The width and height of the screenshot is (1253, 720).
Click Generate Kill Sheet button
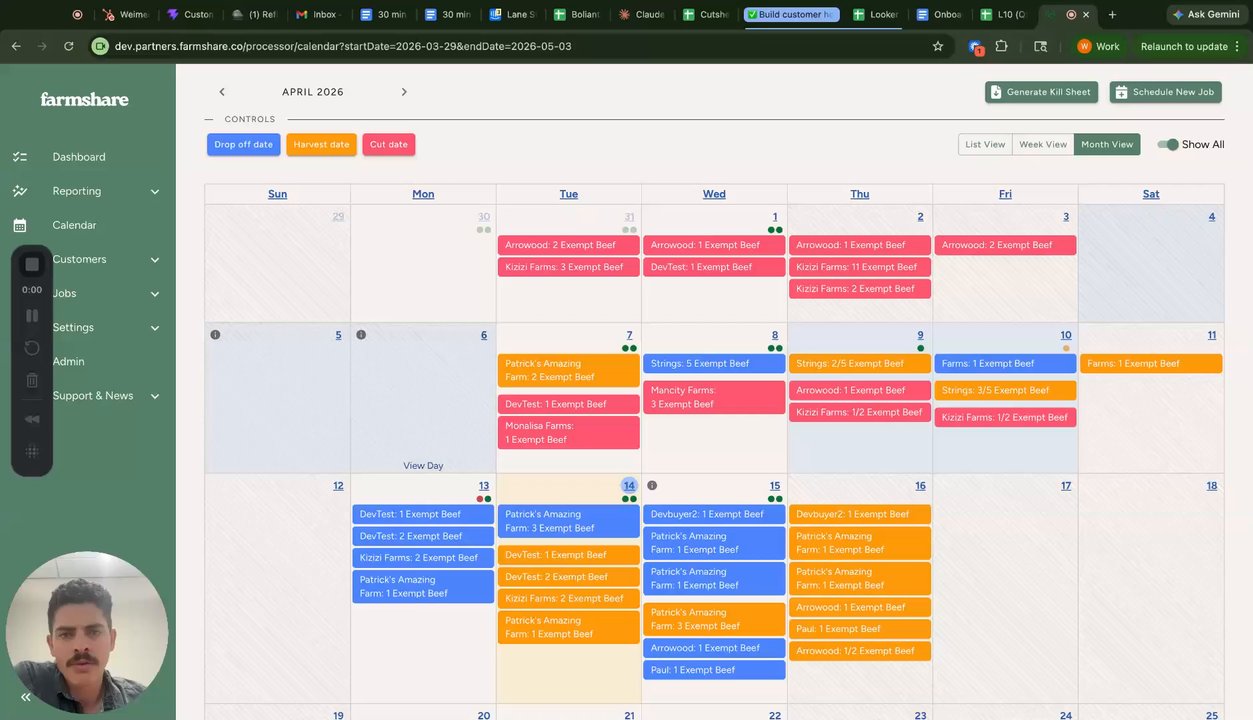pyautogui.click(x=1041, y=92)
